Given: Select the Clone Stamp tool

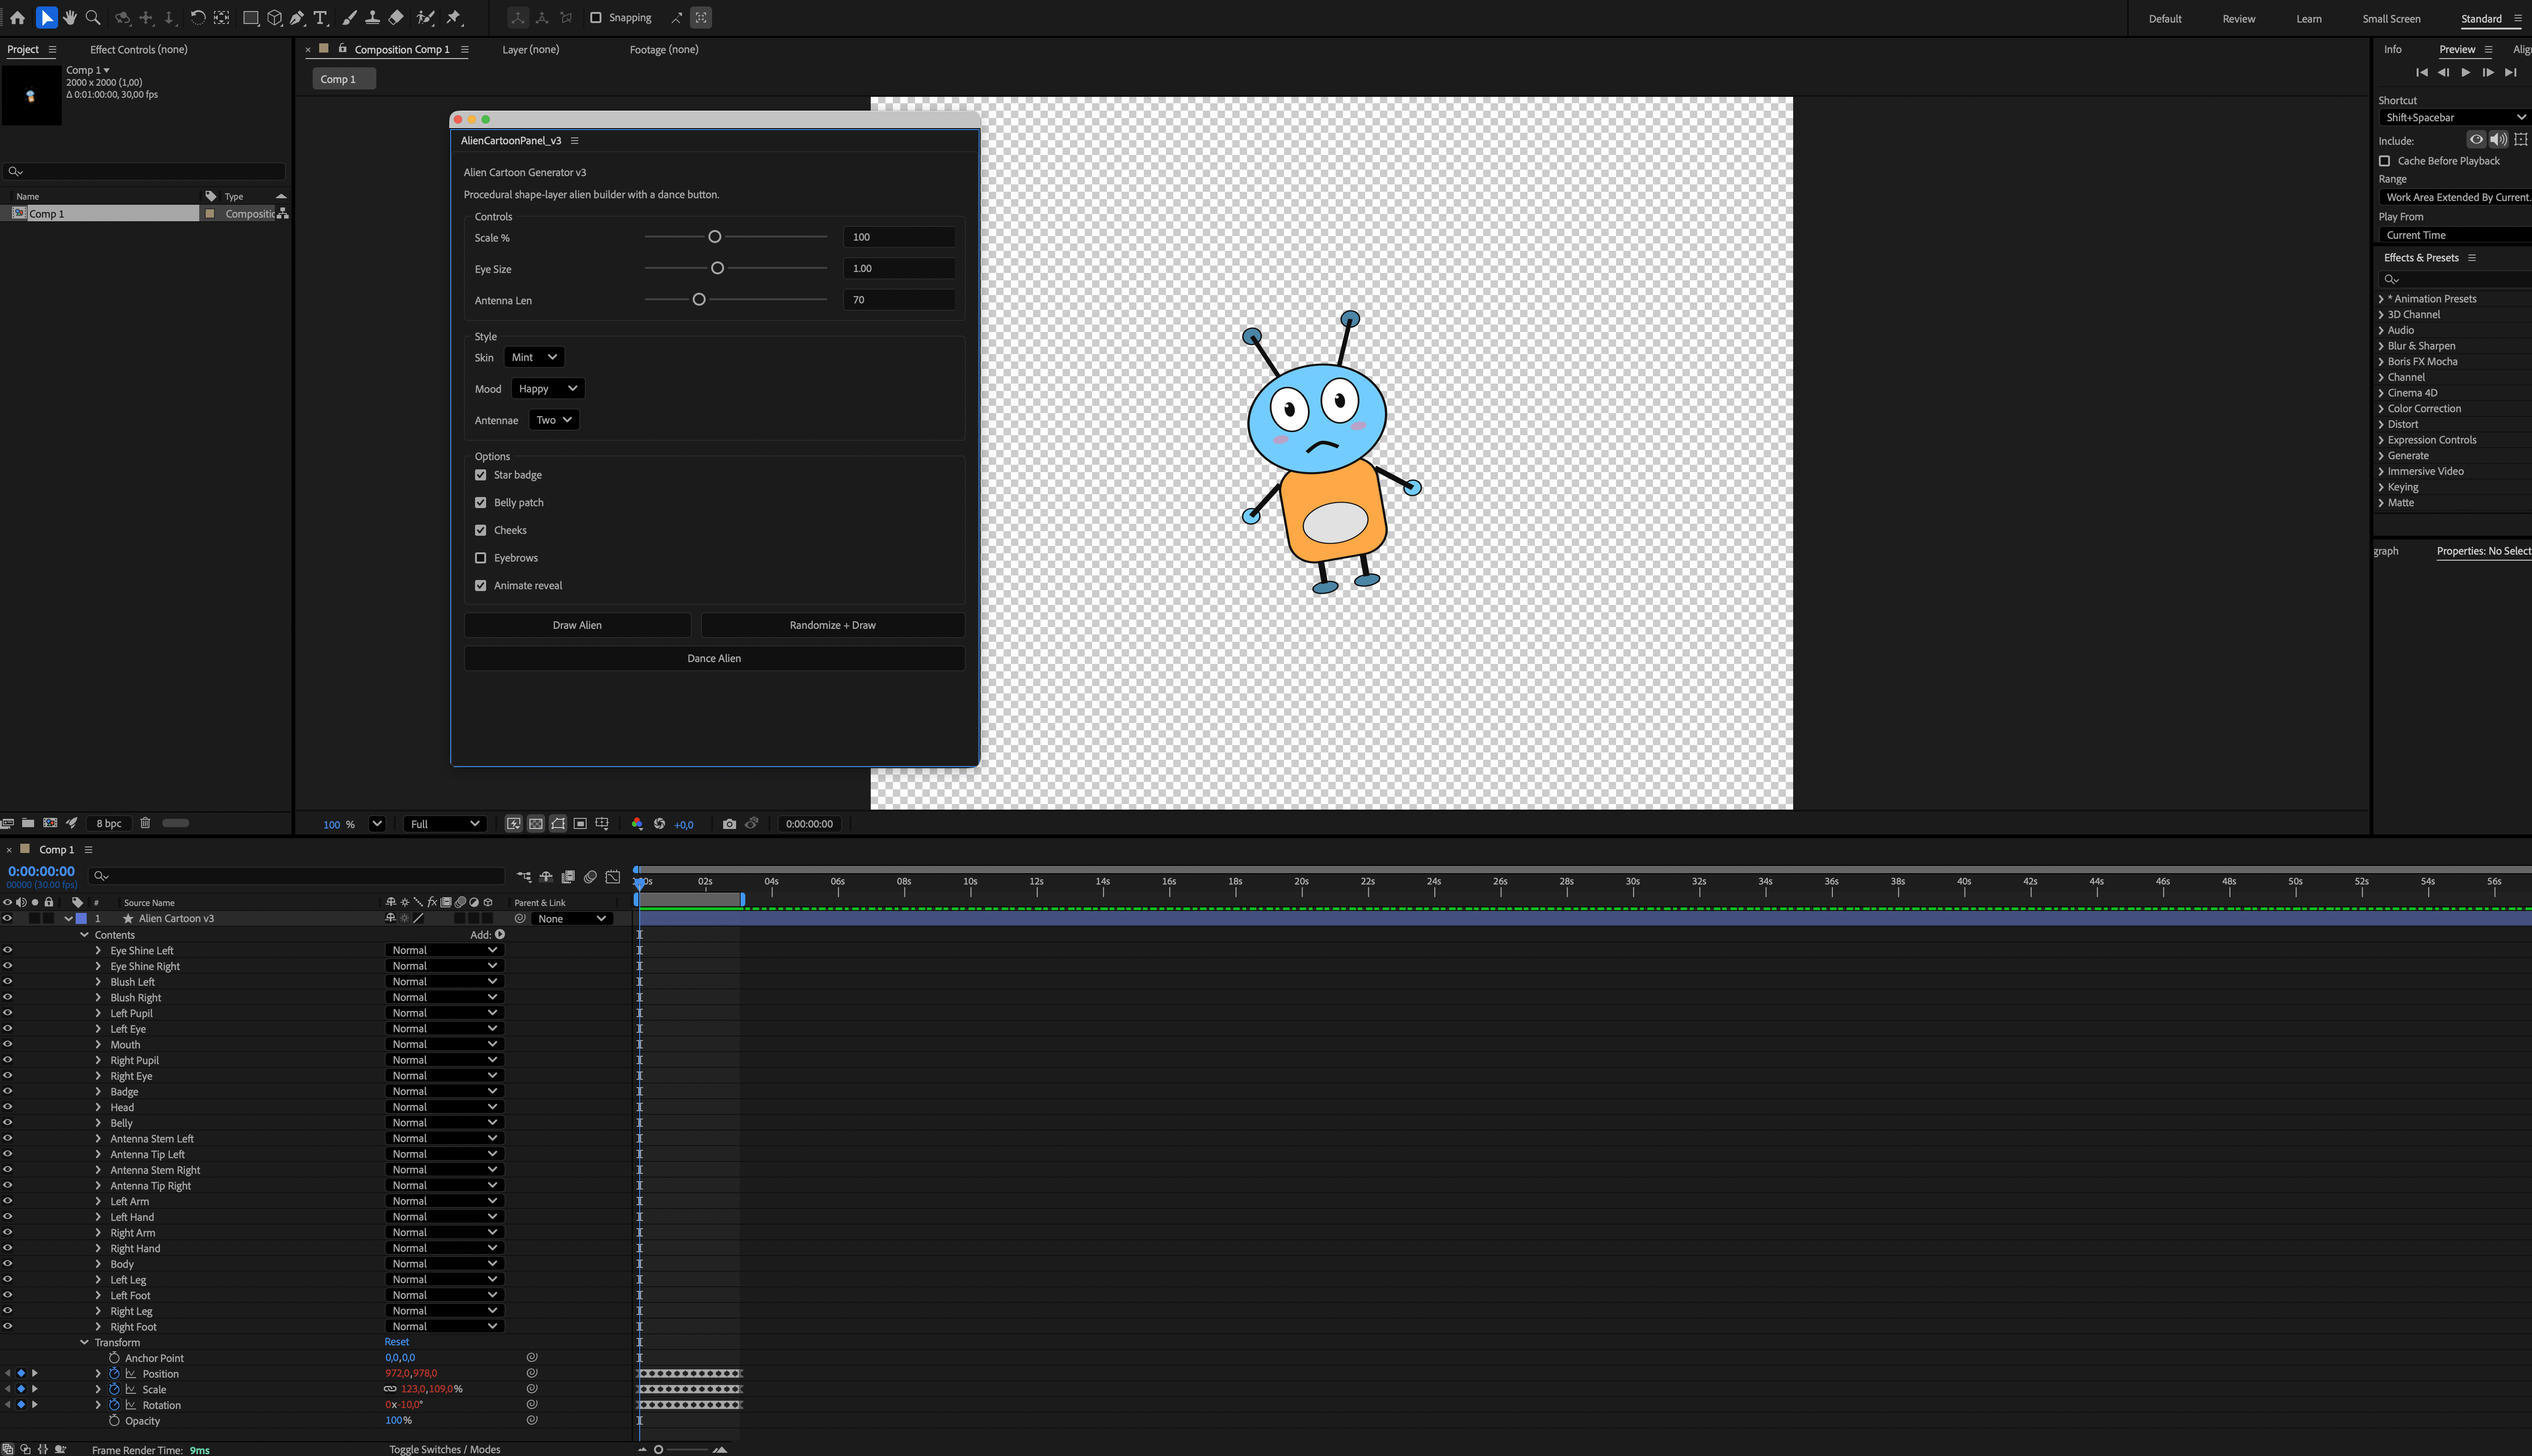Looking at the screenshot, I should (x=372, y=17).
